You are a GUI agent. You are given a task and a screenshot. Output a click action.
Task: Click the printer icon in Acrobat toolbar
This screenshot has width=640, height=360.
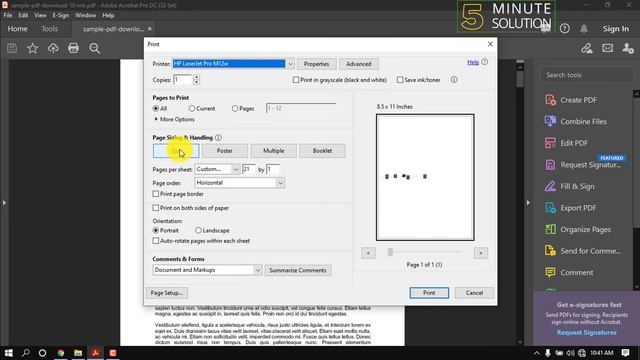click(73, 48)
